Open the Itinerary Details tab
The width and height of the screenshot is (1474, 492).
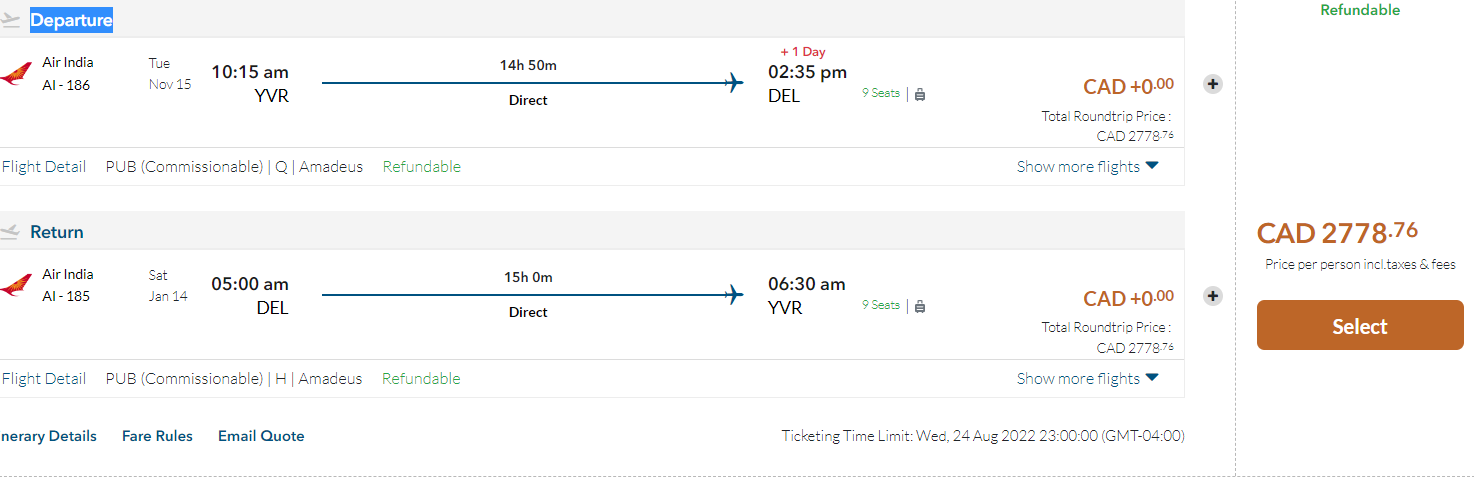coord(49,436)
